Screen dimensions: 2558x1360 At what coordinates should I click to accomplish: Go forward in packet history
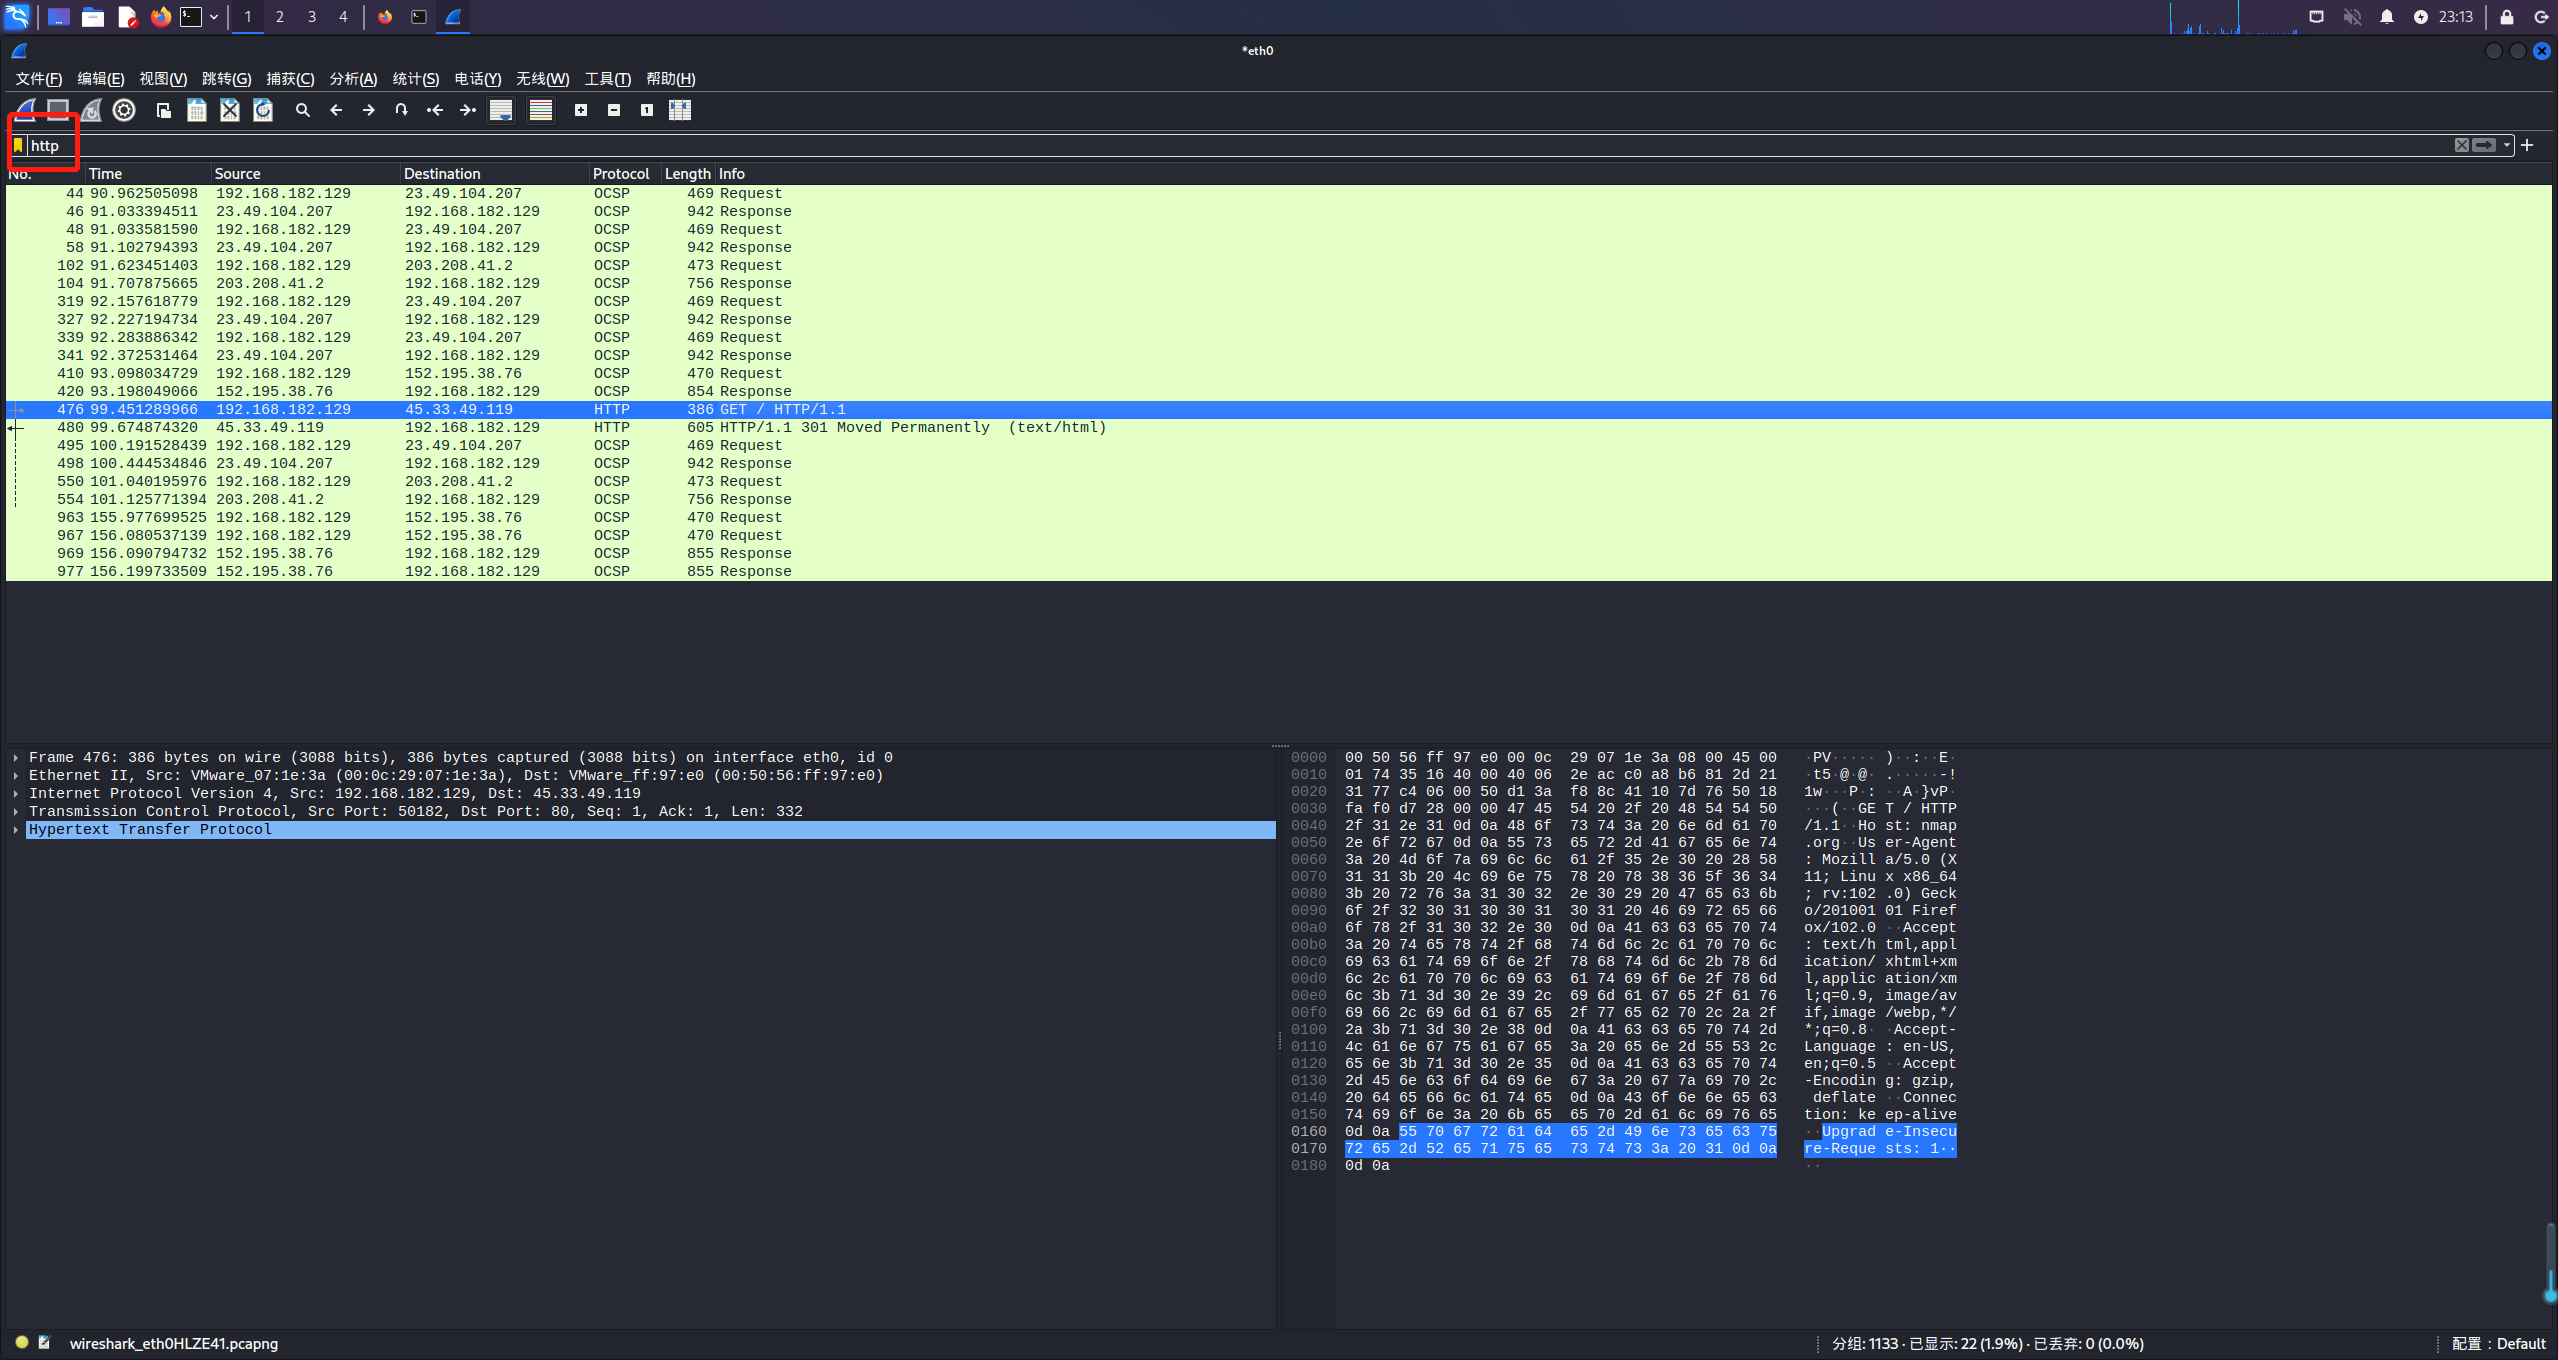tap(369, 110)
